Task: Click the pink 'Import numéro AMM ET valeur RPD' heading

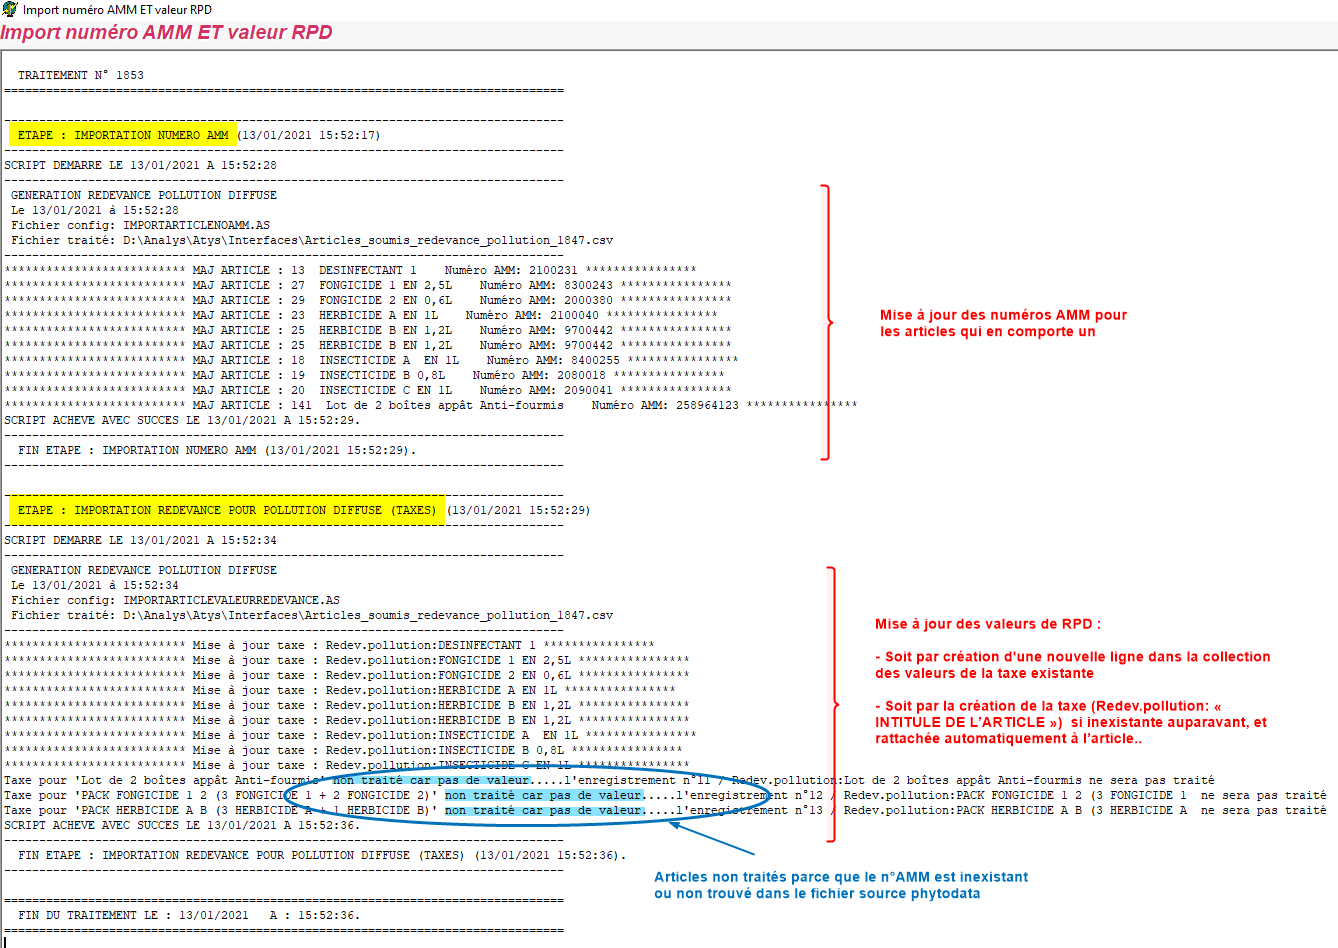Action: coord(166,33)
